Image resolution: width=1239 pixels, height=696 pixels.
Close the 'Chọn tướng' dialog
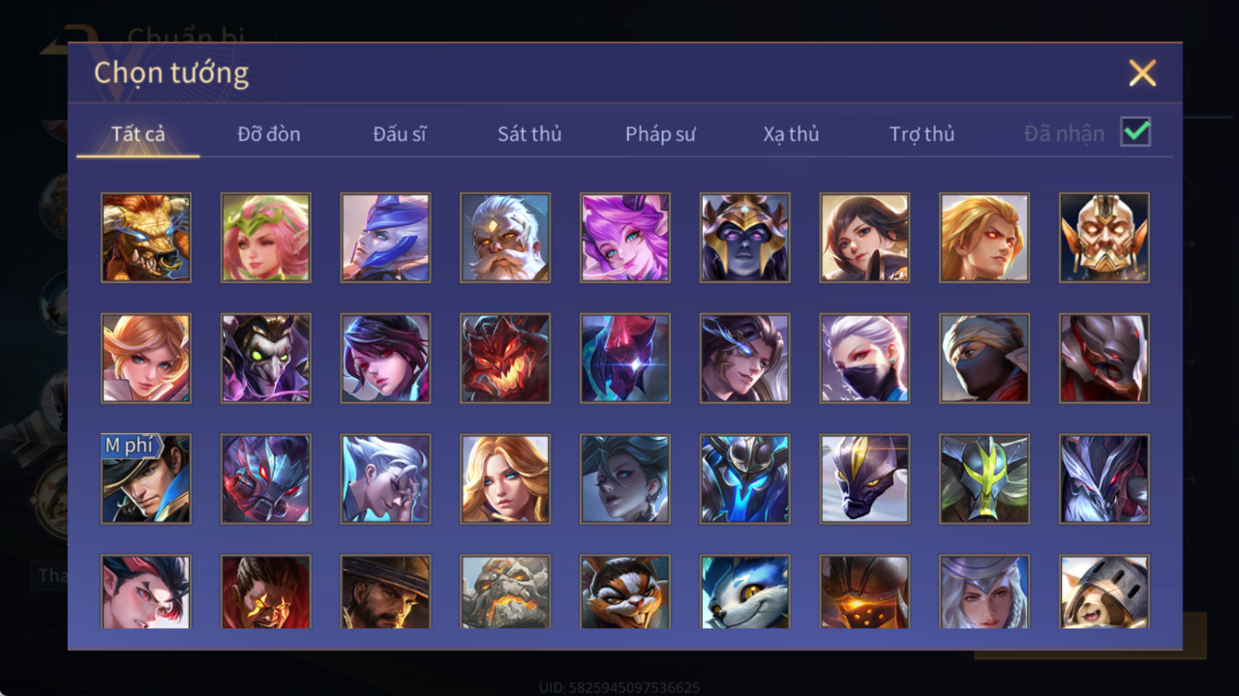click(x=1142, y=73)
